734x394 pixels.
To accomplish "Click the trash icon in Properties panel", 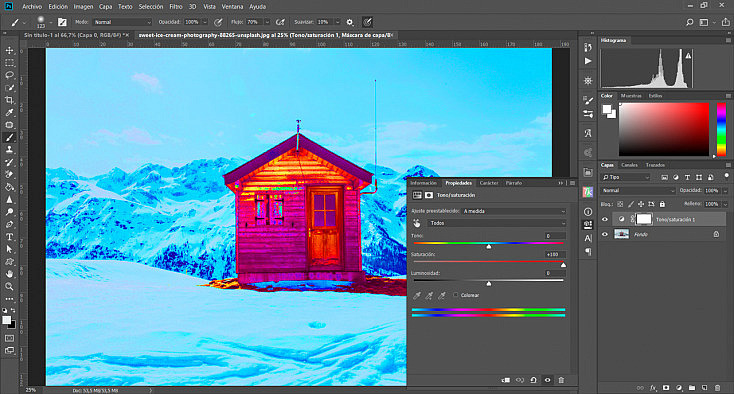I will click(x=561, y=380).
